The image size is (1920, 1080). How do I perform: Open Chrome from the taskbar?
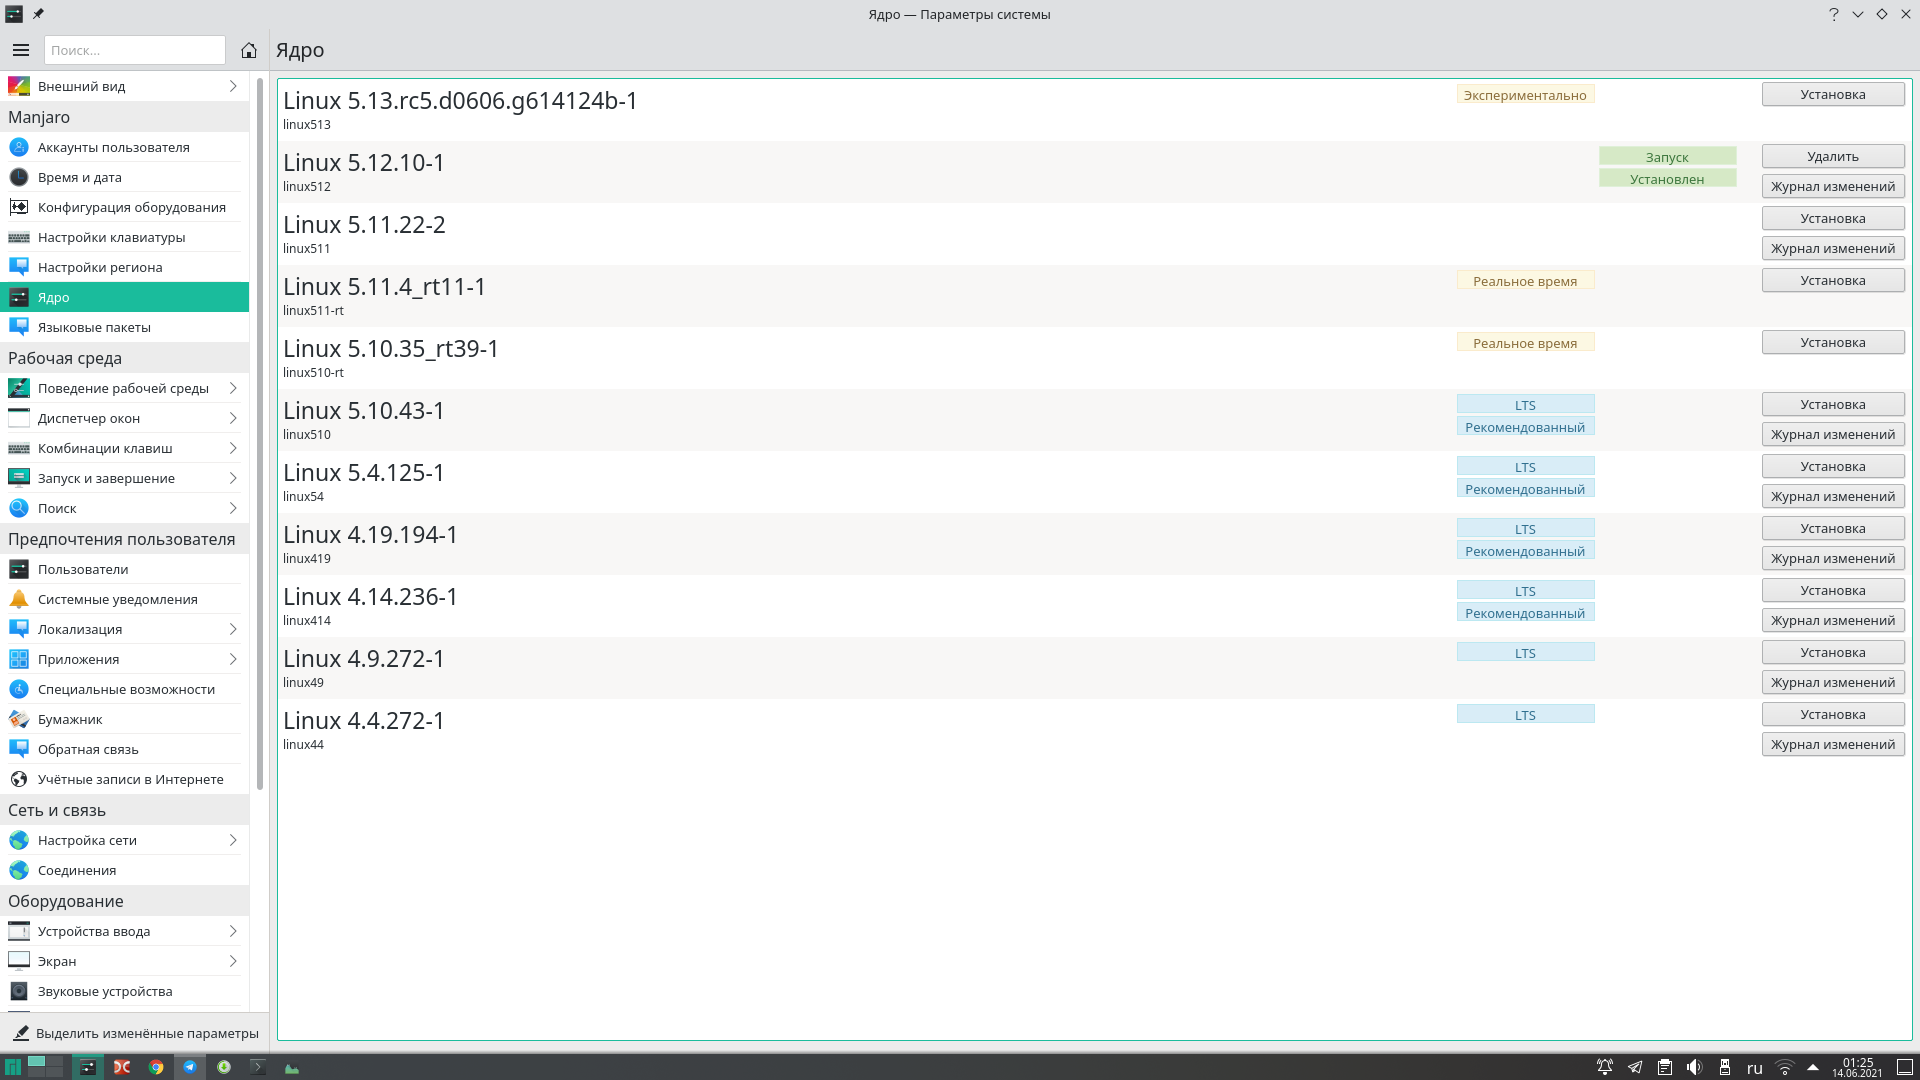(156, 1067)
